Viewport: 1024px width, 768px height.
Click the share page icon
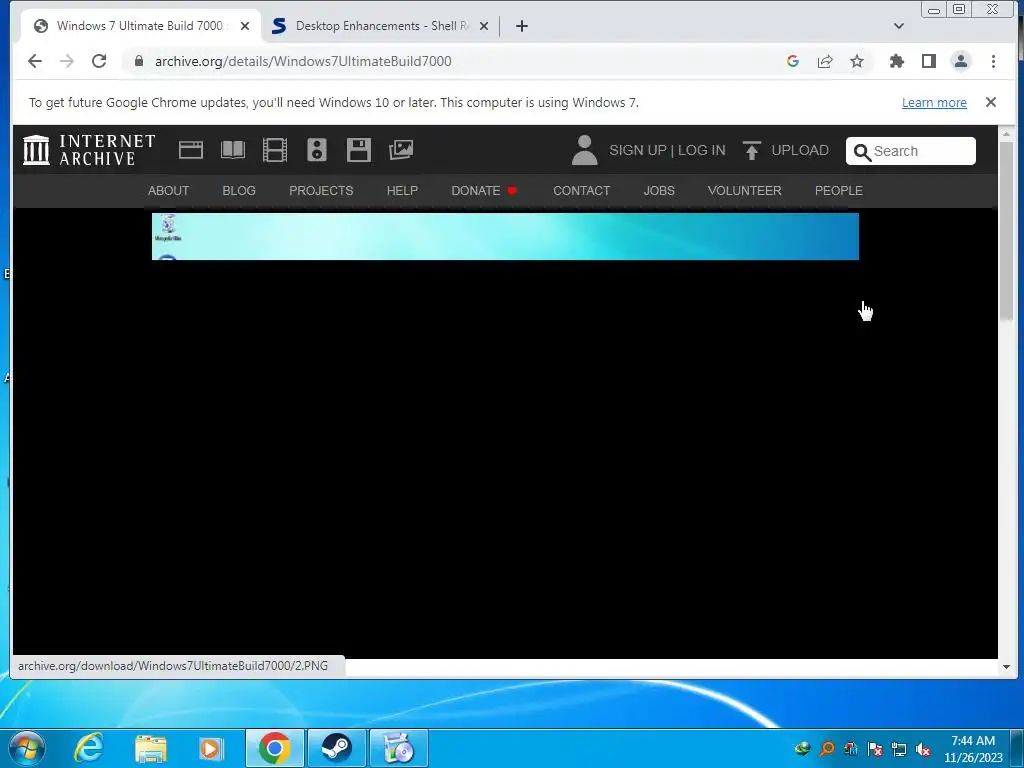825,61
